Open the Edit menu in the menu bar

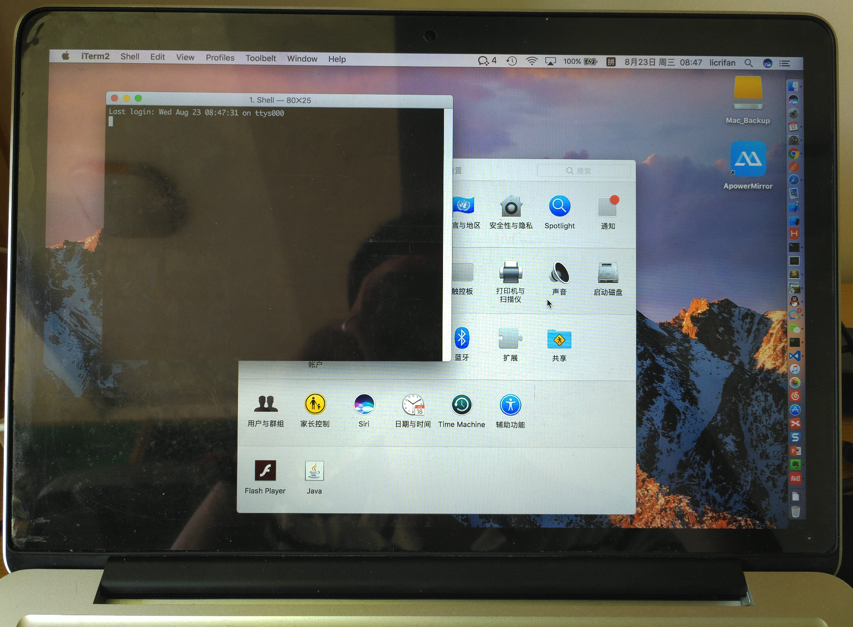point(158,57)
